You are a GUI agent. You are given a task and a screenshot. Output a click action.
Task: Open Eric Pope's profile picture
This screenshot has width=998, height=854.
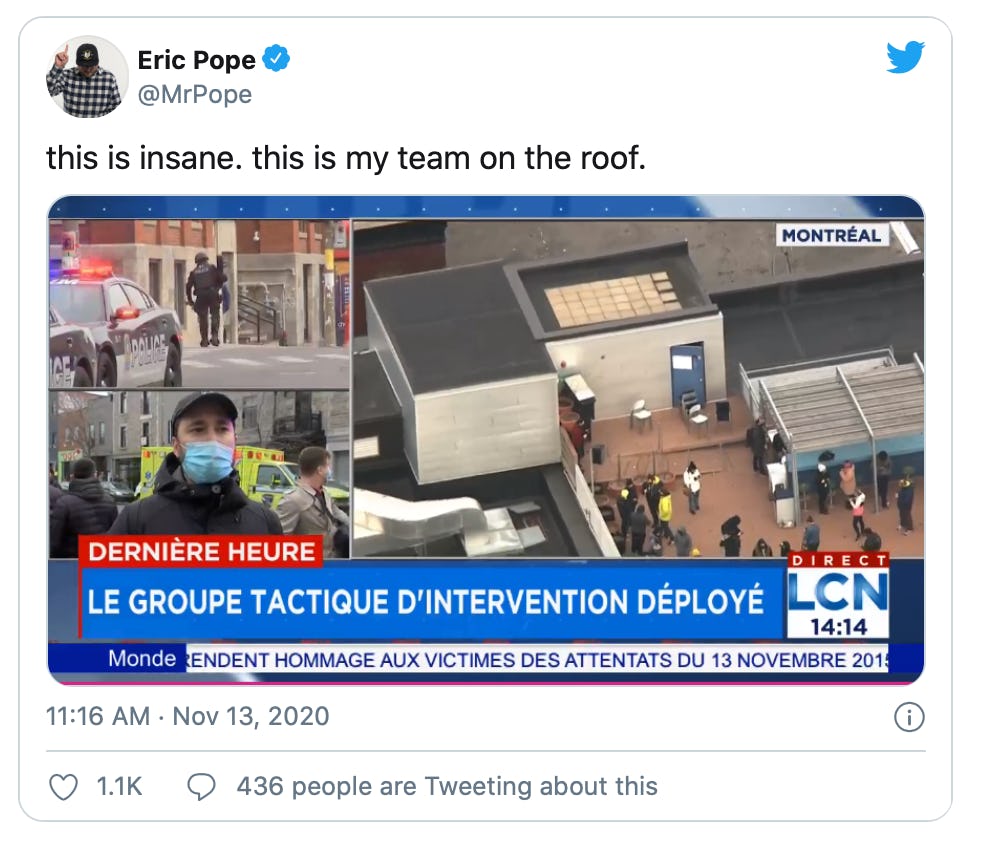(x=87, y=76)
